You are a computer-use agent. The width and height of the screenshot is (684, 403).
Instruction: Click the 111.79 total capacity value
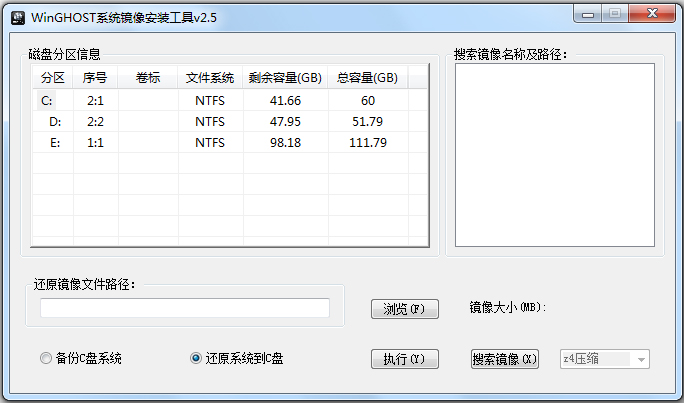368,142
